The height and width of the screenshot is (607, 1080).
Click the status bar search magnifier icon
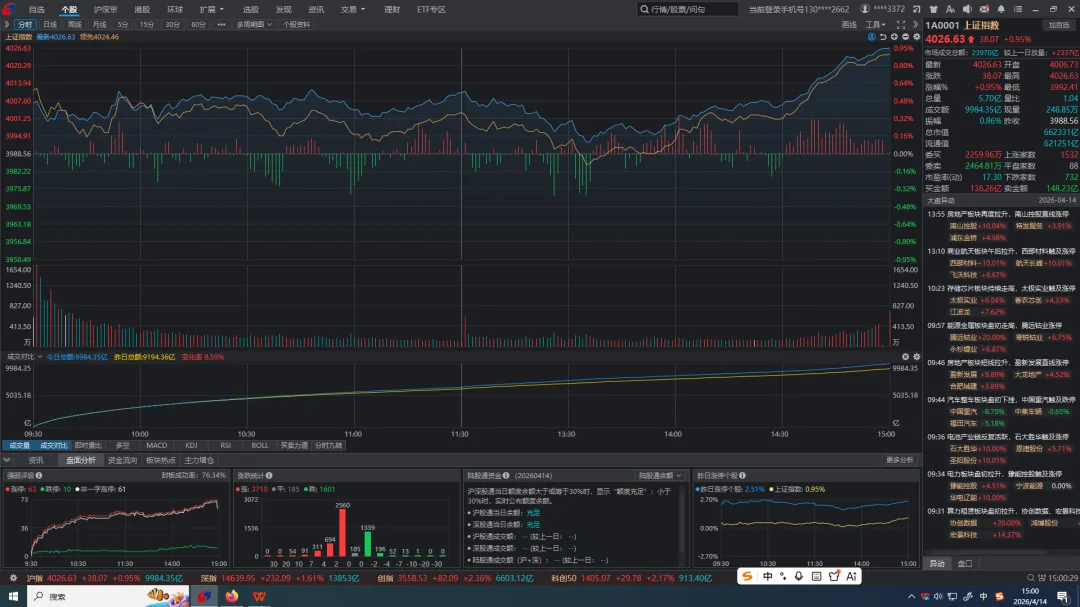pyautogui.click(x=1031, y=578)
